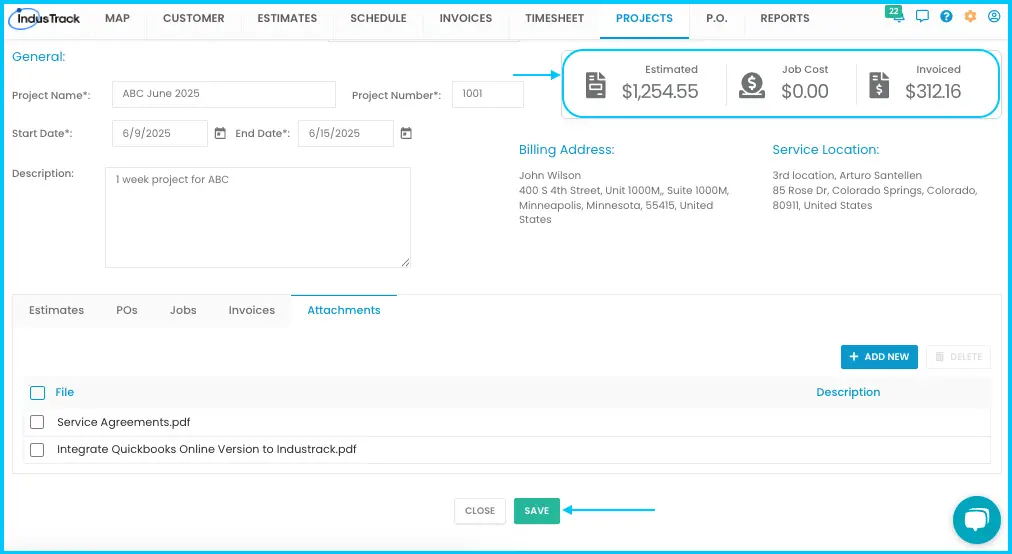Click the Job Cost dollar icon

[x=752, y=85]
